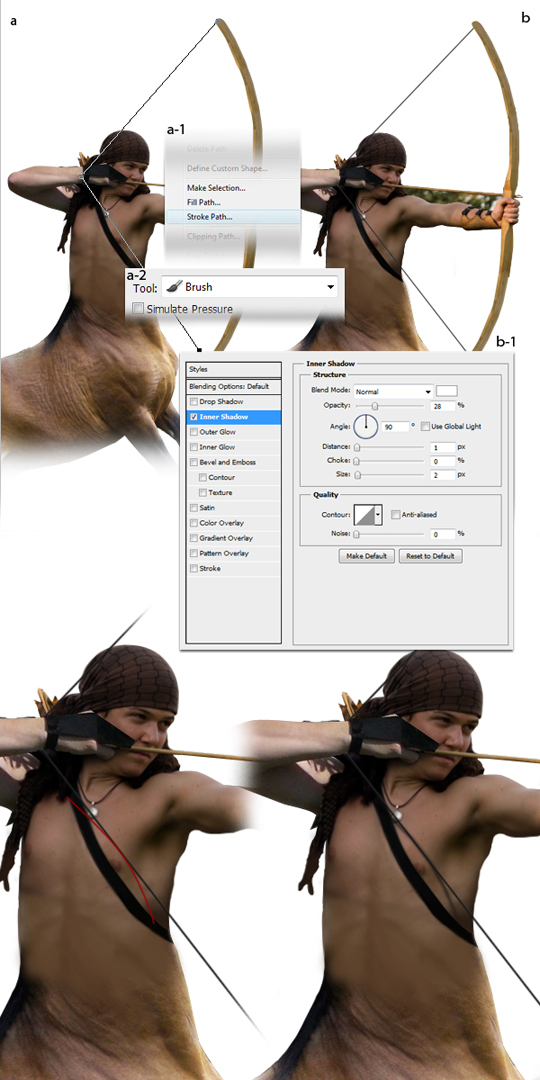
Task: Enable the Outer Glow checkbox
Action: tap(194, 432)
